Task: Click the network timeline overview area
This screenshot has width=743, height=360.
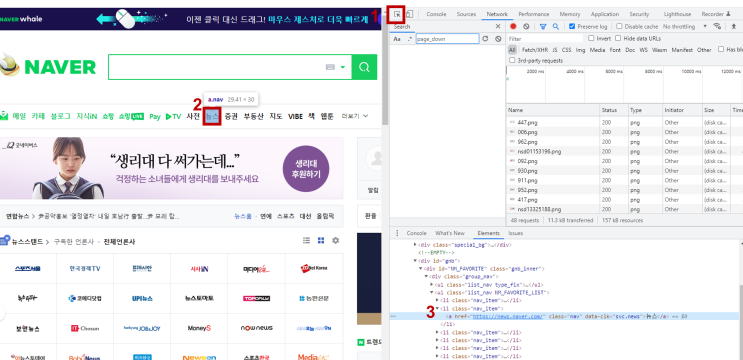Action: (624, 85)
